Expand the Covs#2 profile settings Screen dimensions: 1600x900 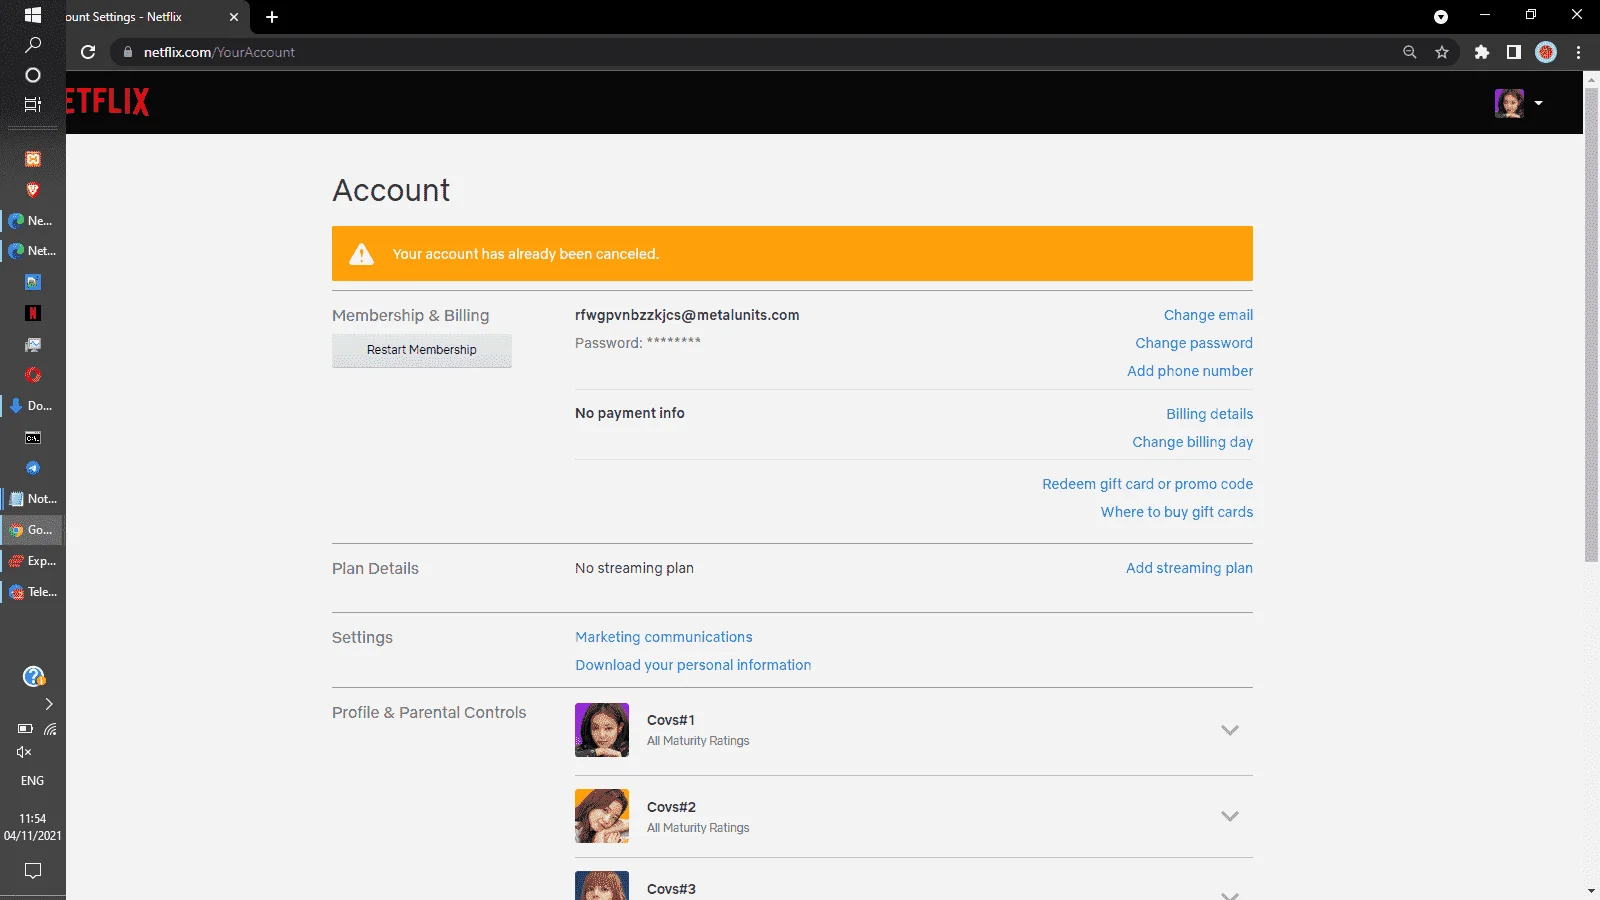tap(1230, 816)
